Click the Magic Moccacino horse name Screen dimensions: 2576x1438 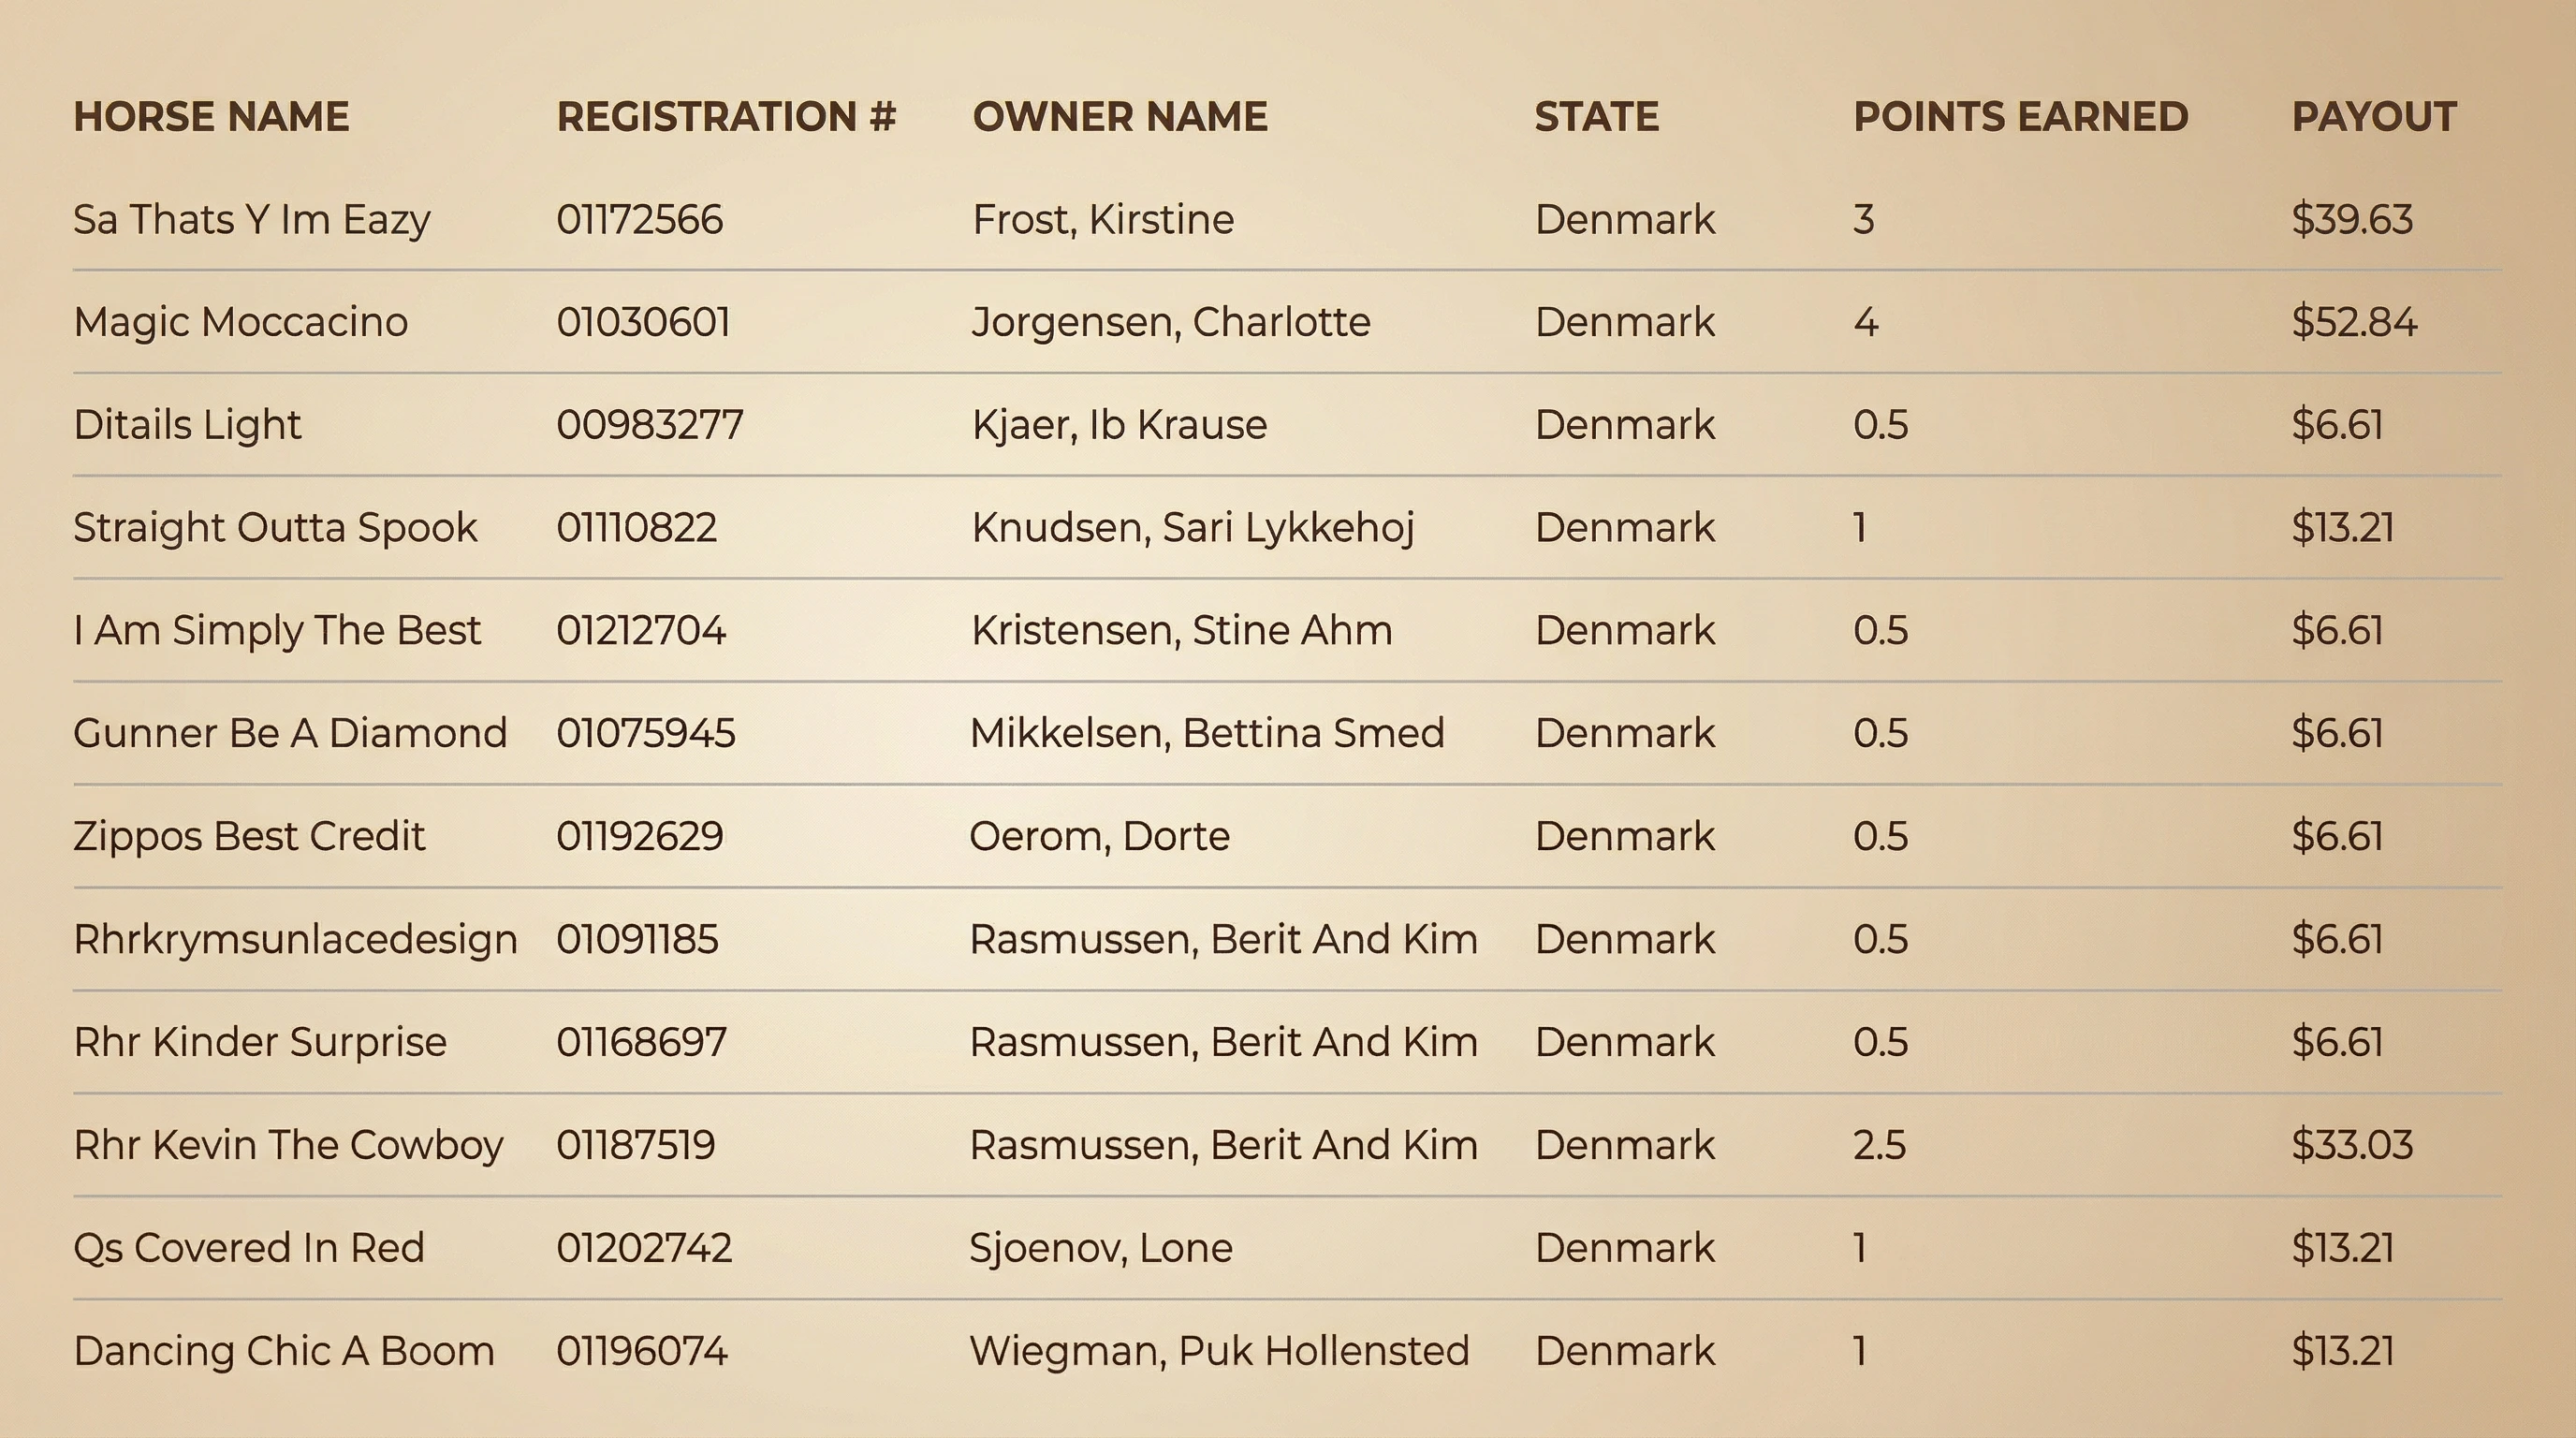240,322
